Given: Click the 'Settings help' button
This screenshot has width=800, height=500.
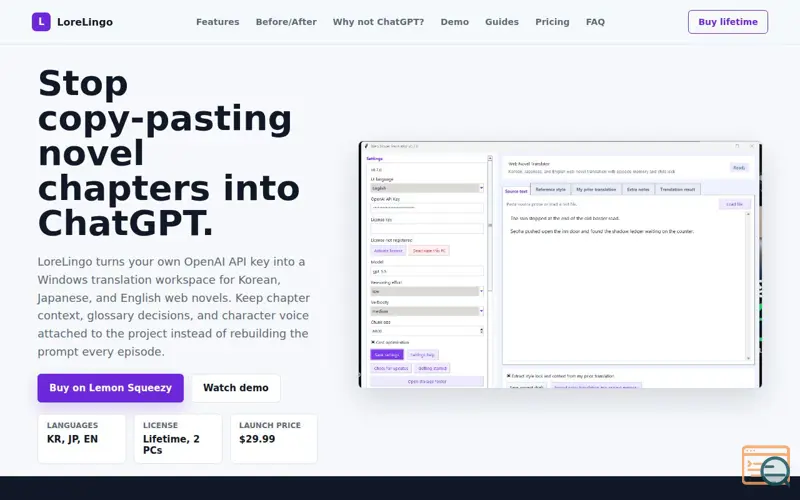Looking at the screenshot, I should point(422,355).
